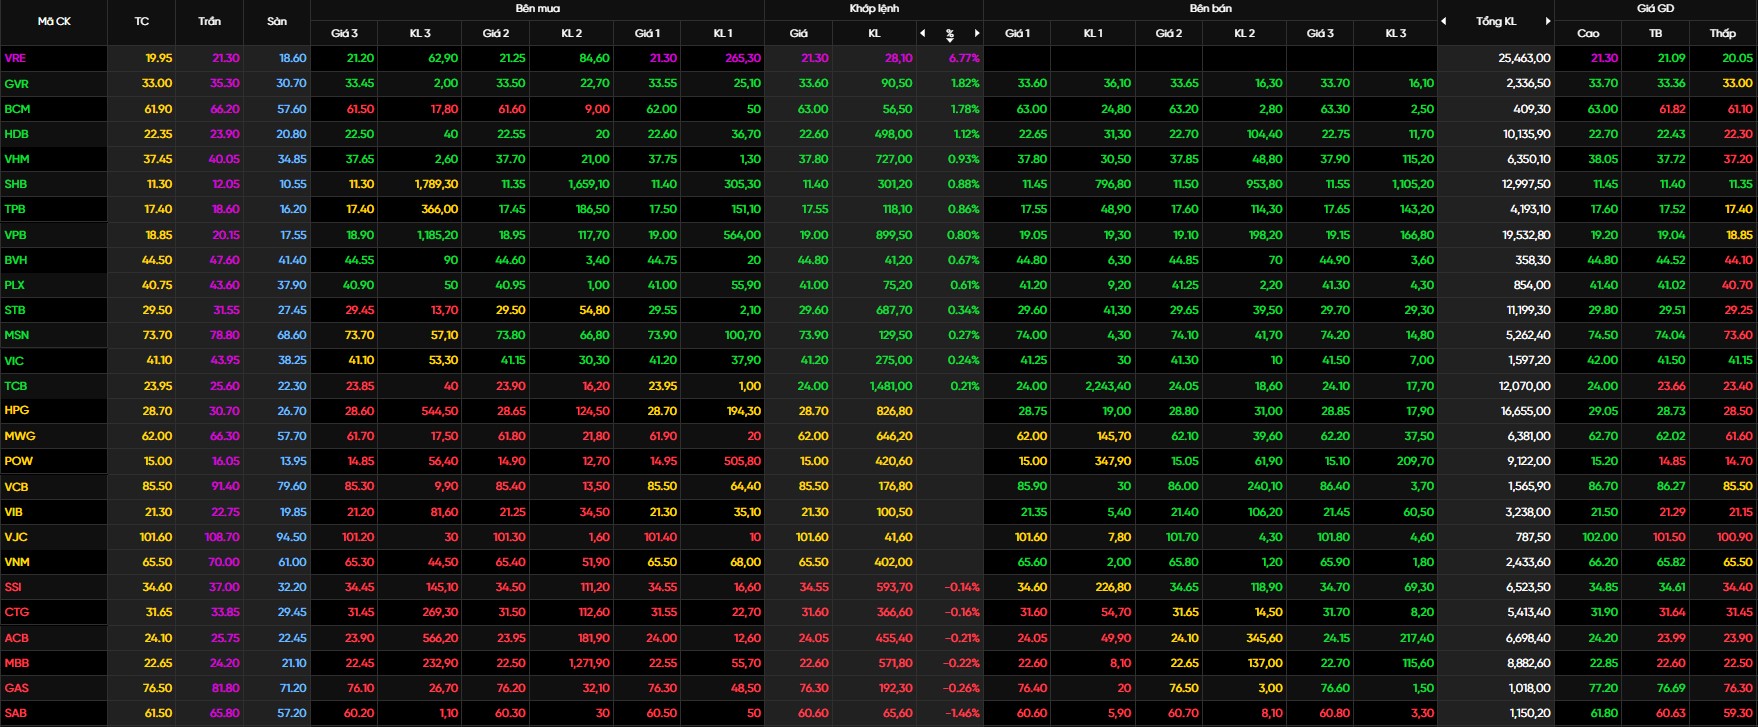Select the TPB ticker symbol
Screen dimensions: 1758x727
15,209
